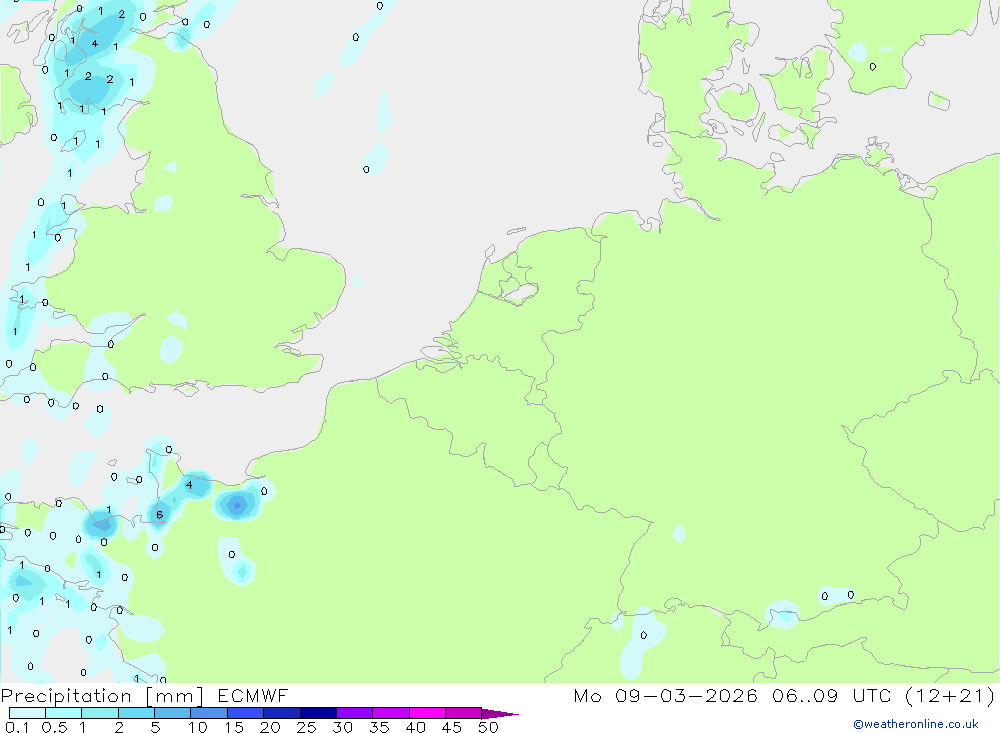Click the 15–20 mm legend swatch
This screenshot has height=733, width=1000.
coord(245,713)
